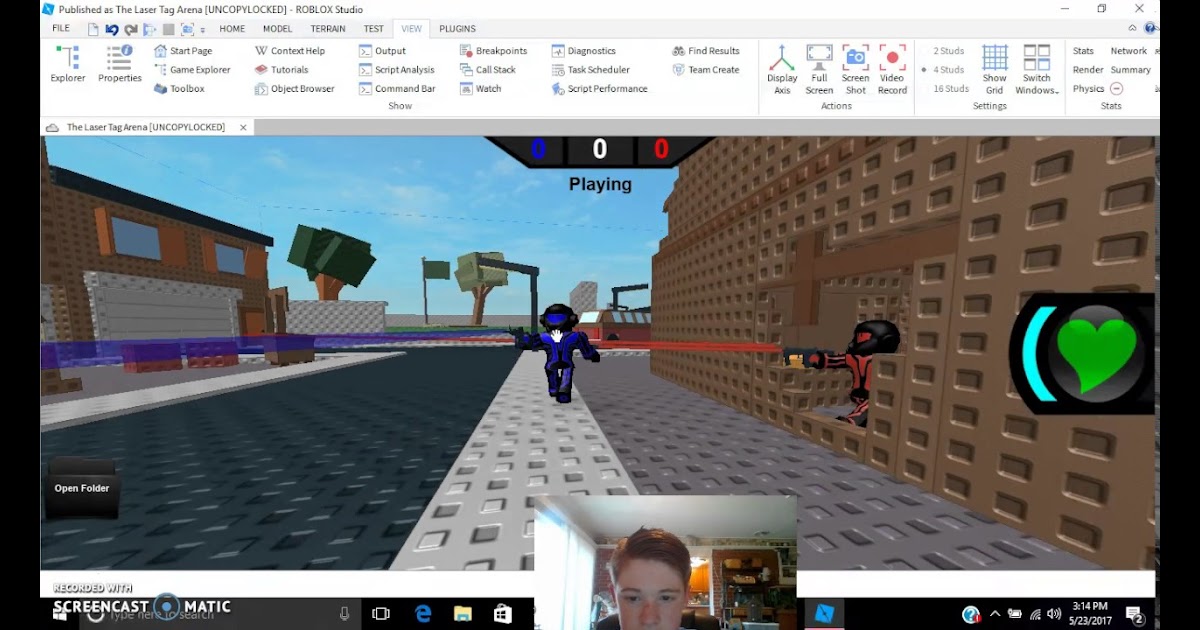Viewport: 1200px width, 630px height.
Task: Switch to the TEST ribbon tab
Action: [373, 29]
